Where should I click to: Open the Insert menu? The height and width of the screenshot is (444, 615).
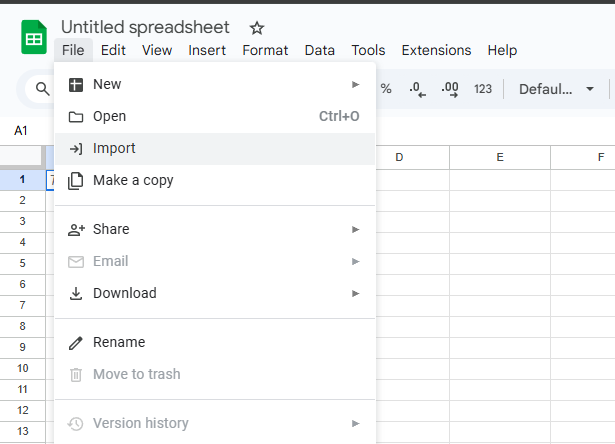point(207,50)
